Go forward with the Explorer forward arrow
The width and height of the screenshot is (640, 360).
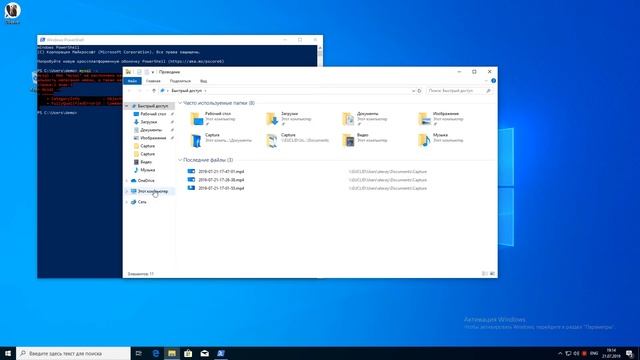[x=140, y=91]
